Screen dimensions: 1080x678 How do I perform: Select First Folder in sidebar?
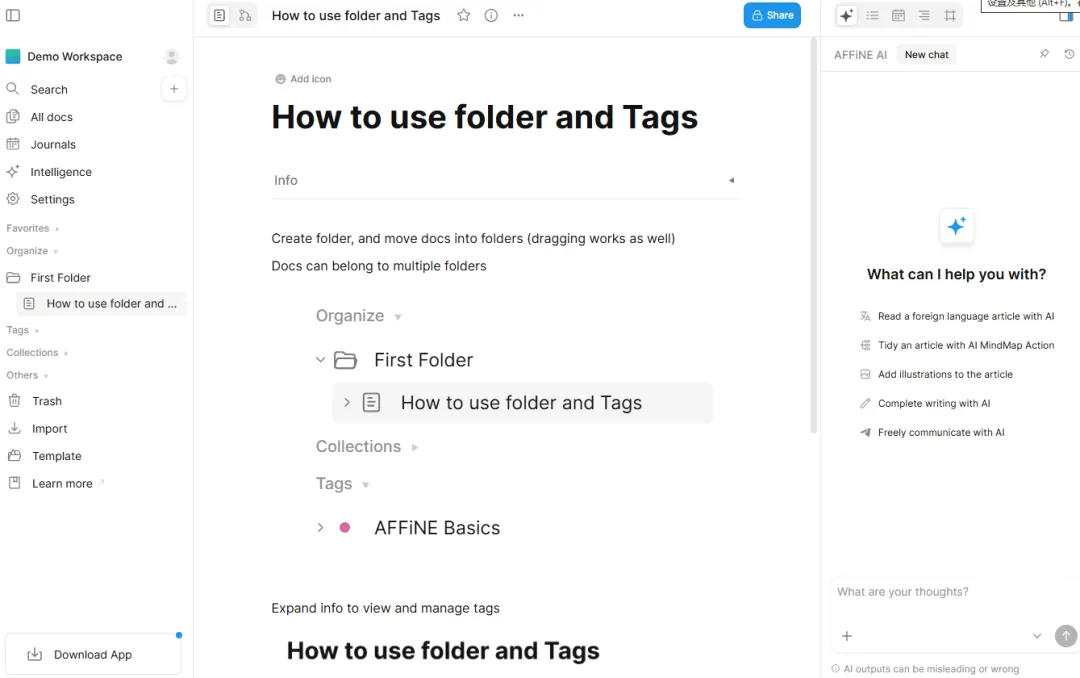pyautogui.click(x=60, y=278)
